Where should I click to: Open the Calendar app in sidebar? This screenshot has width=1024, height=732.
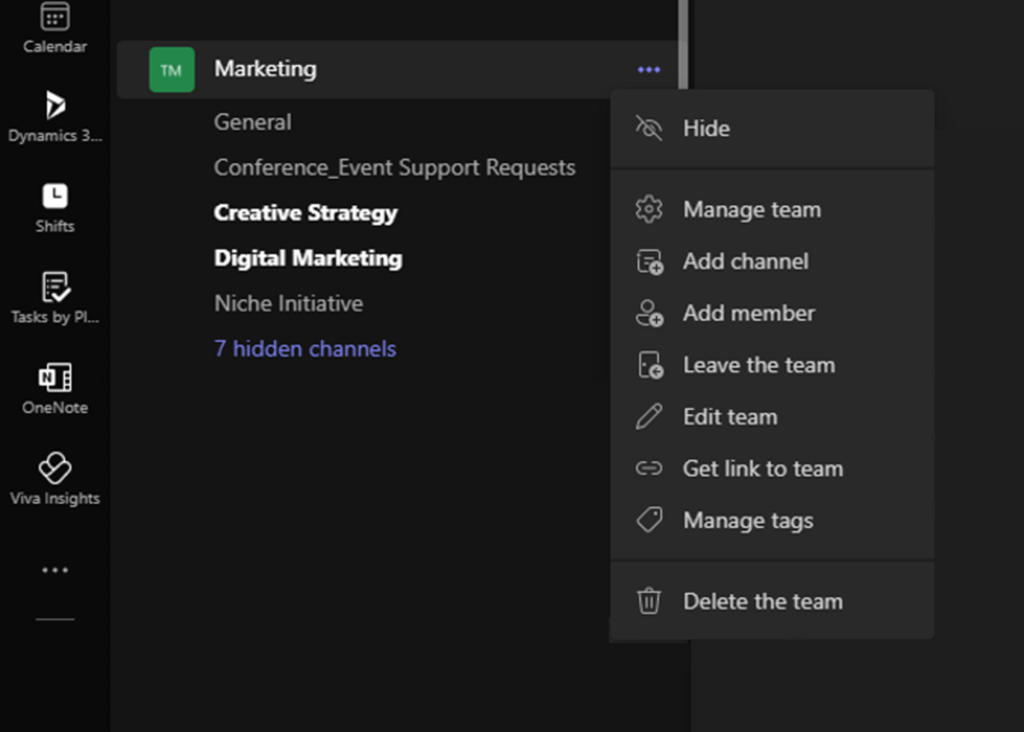[x=55, y=28]
